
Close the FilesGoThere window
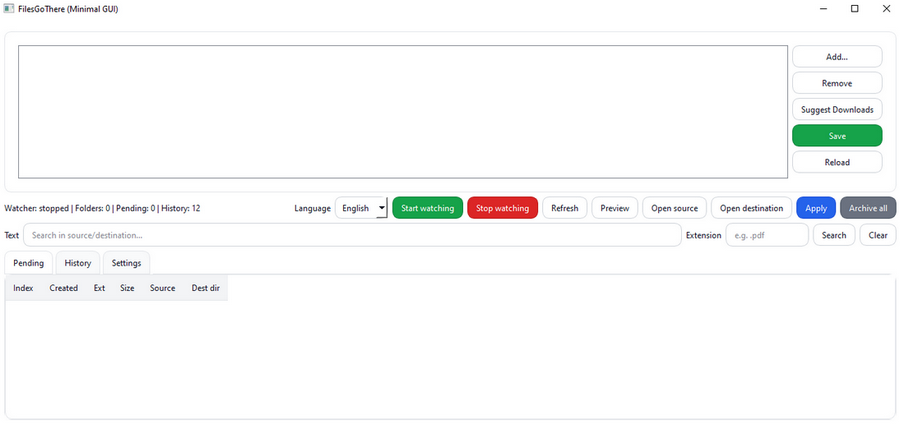coord(885,9)
